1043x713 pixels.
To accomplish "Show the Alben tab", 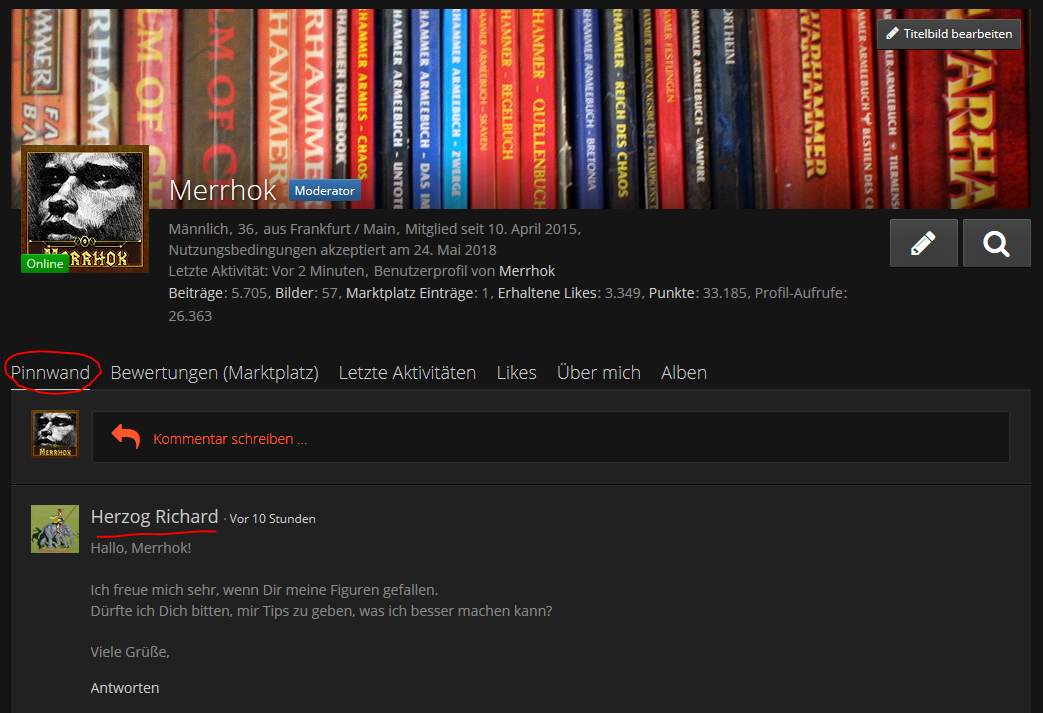I will tap(684, 372).
